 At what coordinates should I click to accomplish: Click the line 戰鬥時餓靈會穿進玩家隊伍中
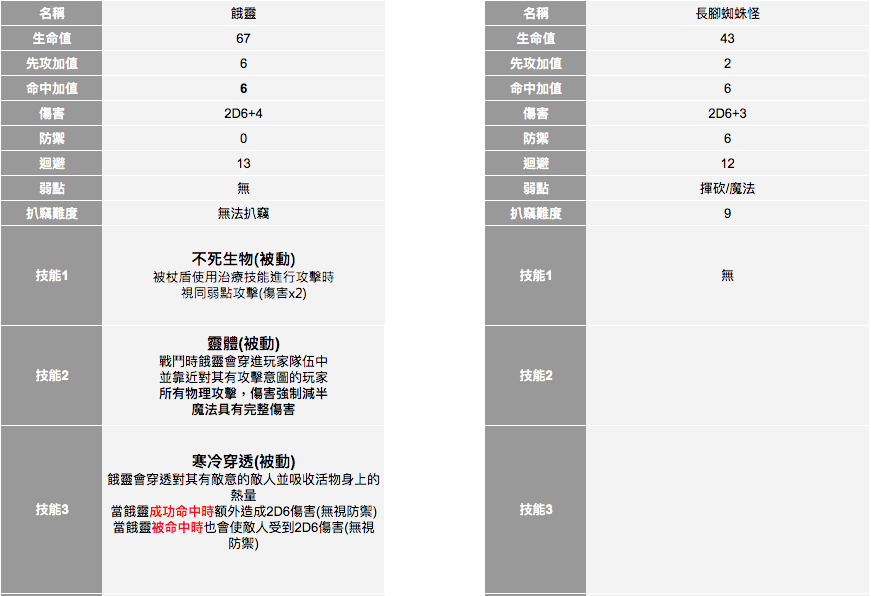tap(243, 361)
